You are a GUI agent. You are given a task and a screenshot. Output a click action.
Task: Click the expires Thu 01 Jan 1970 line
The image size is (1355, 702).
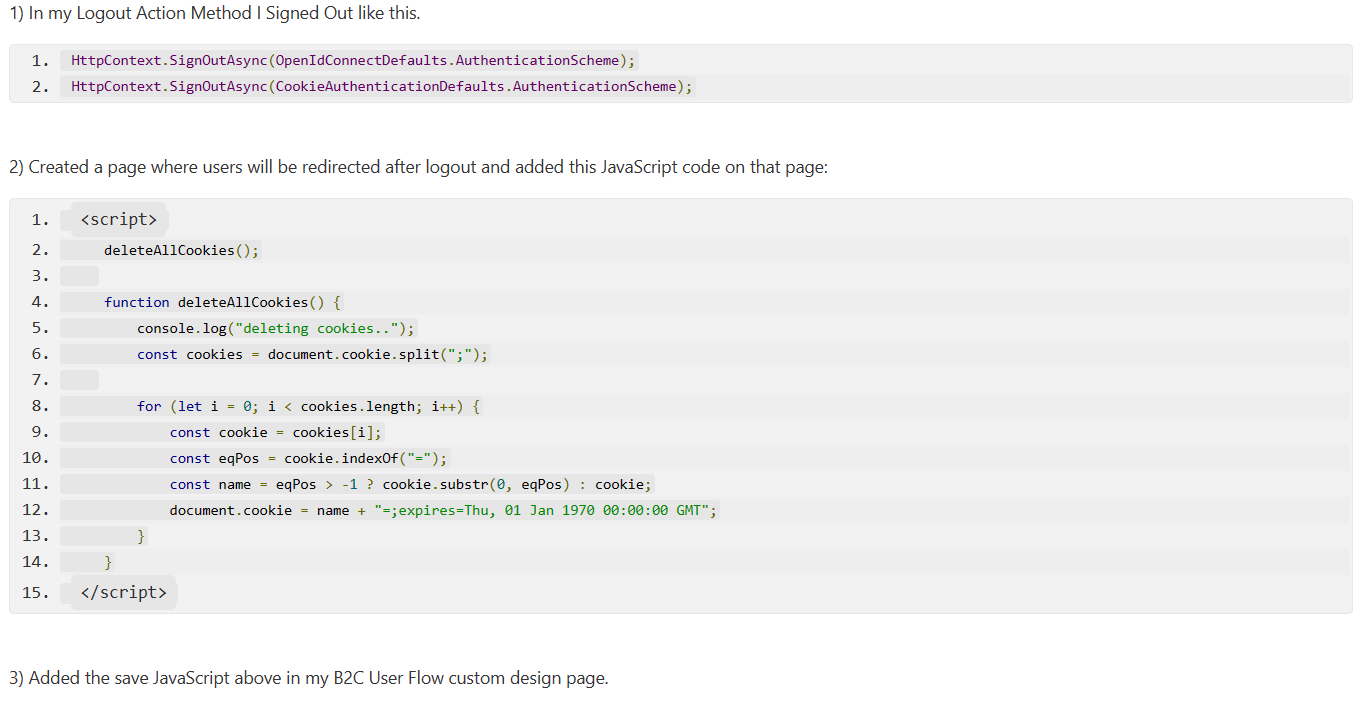coord(440,510)
